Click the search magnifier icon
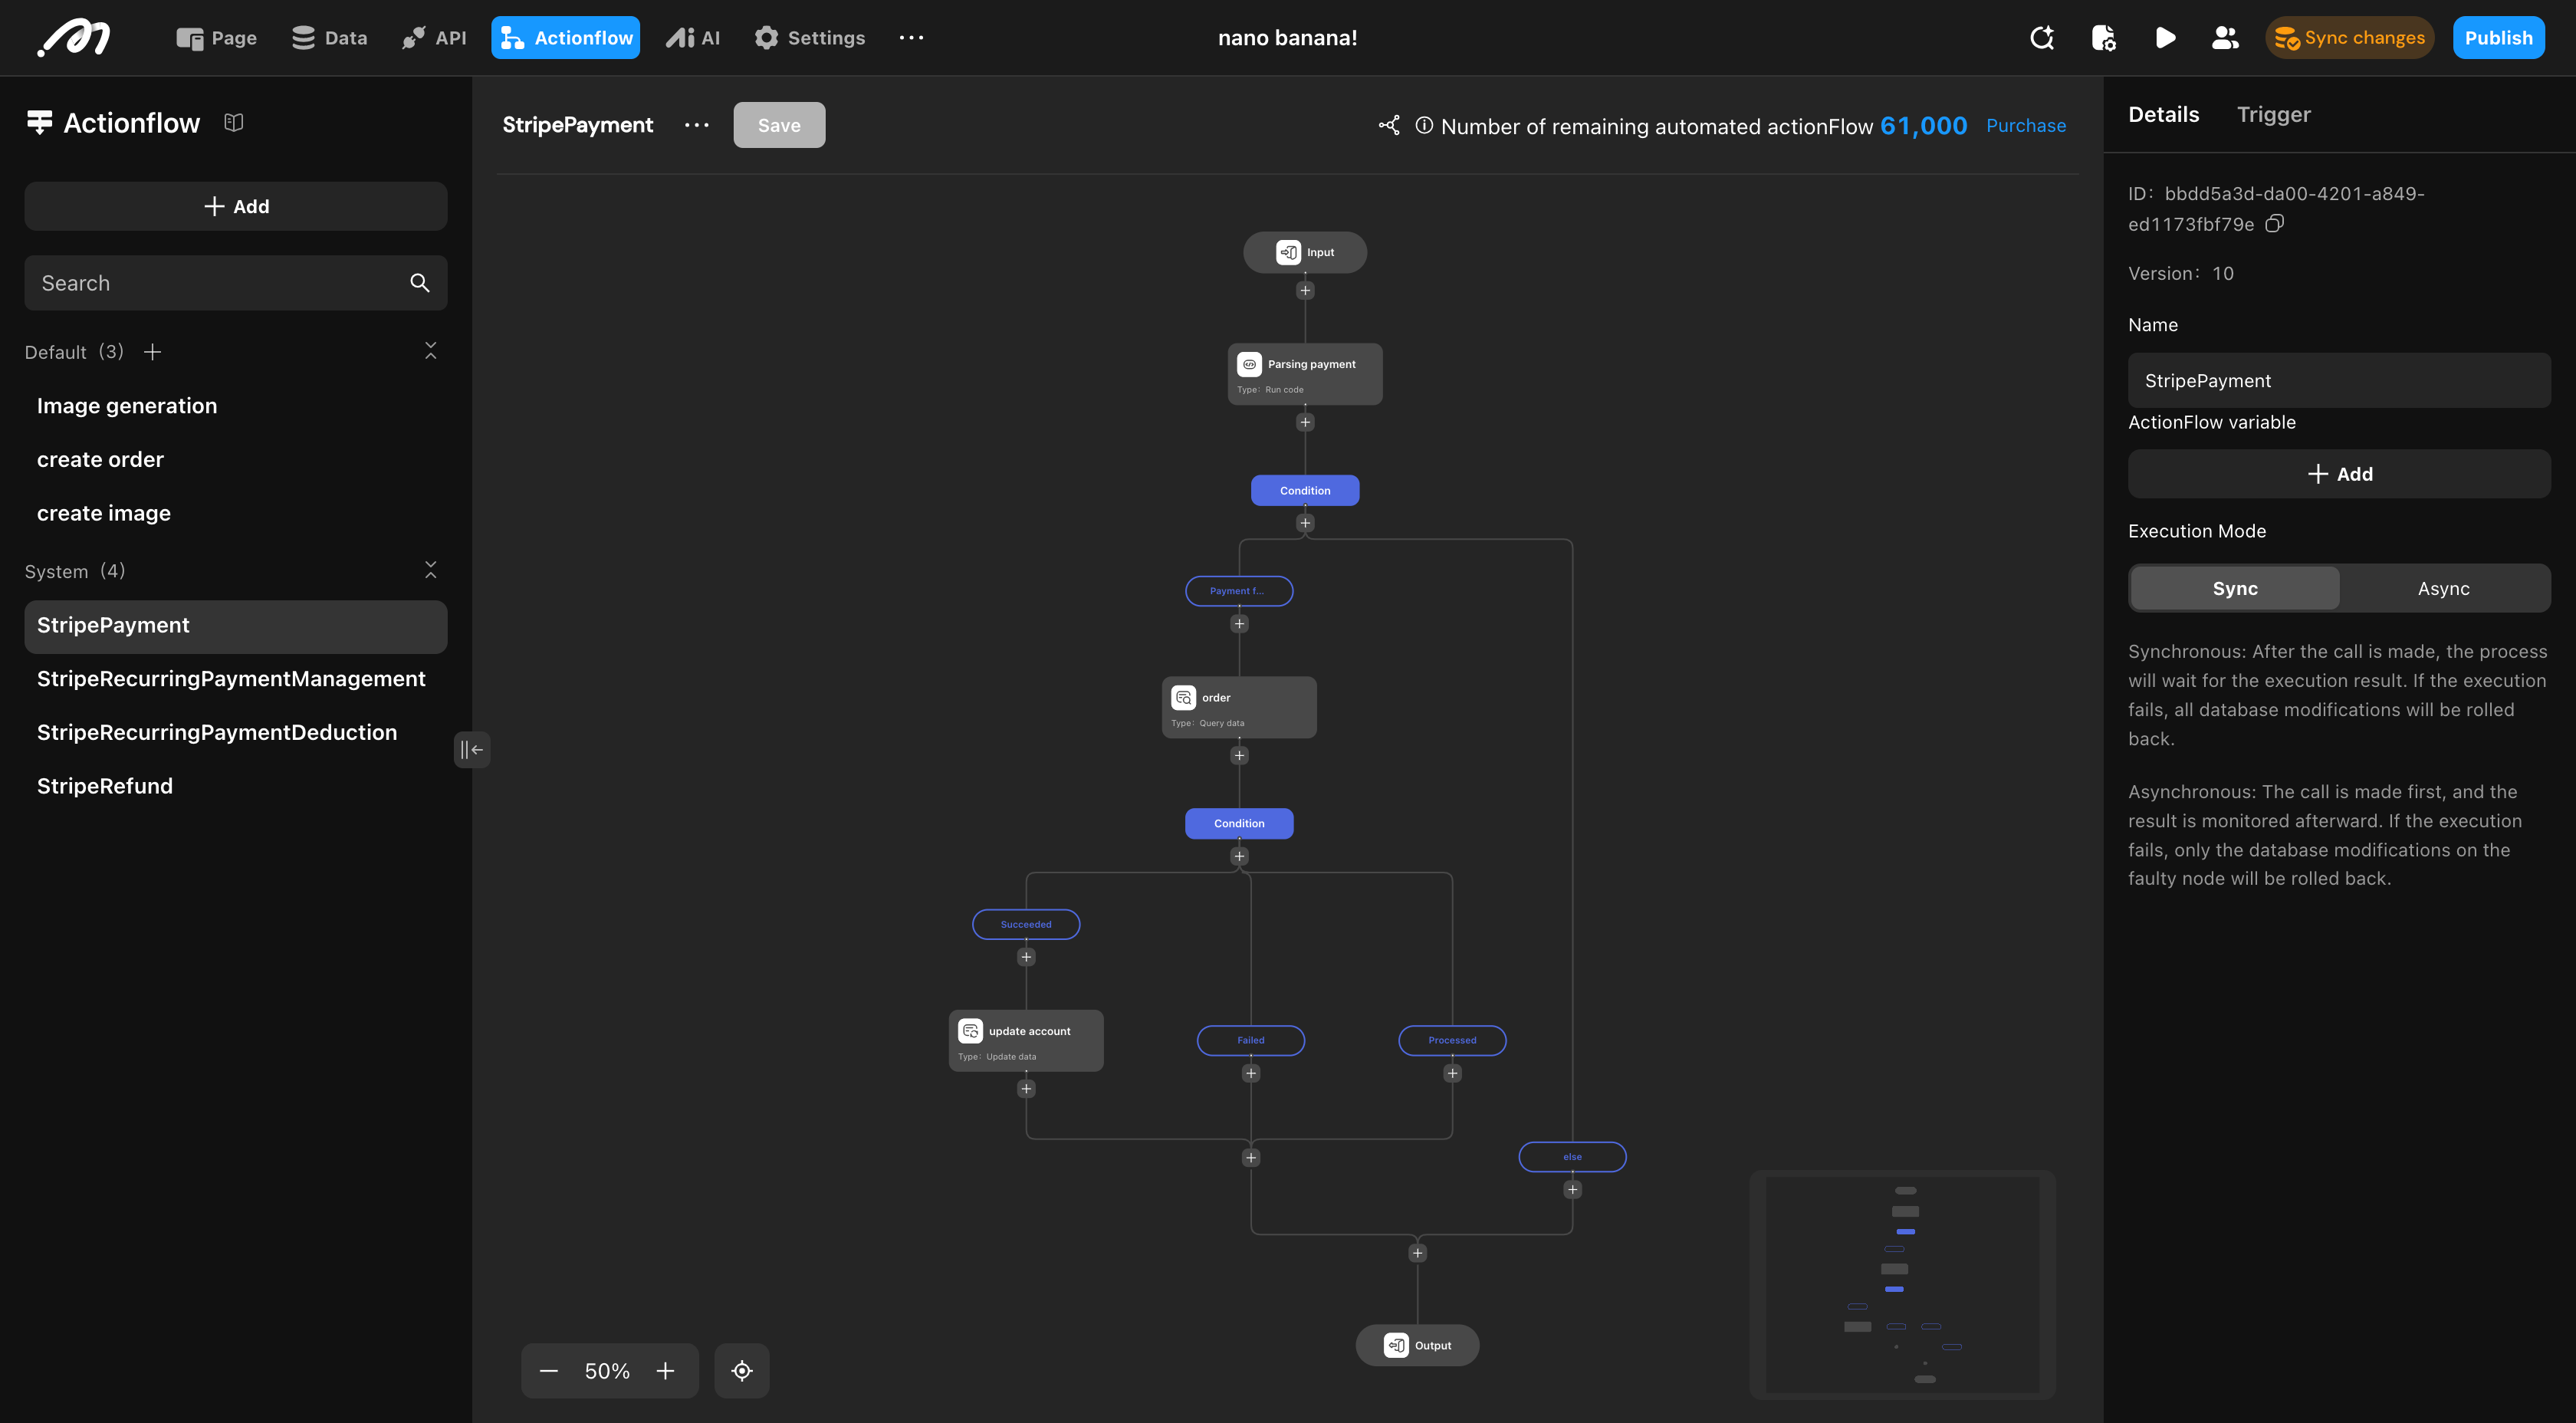Image resolution: width=2576 pixels, height=1423 pixels. (420, 283)
